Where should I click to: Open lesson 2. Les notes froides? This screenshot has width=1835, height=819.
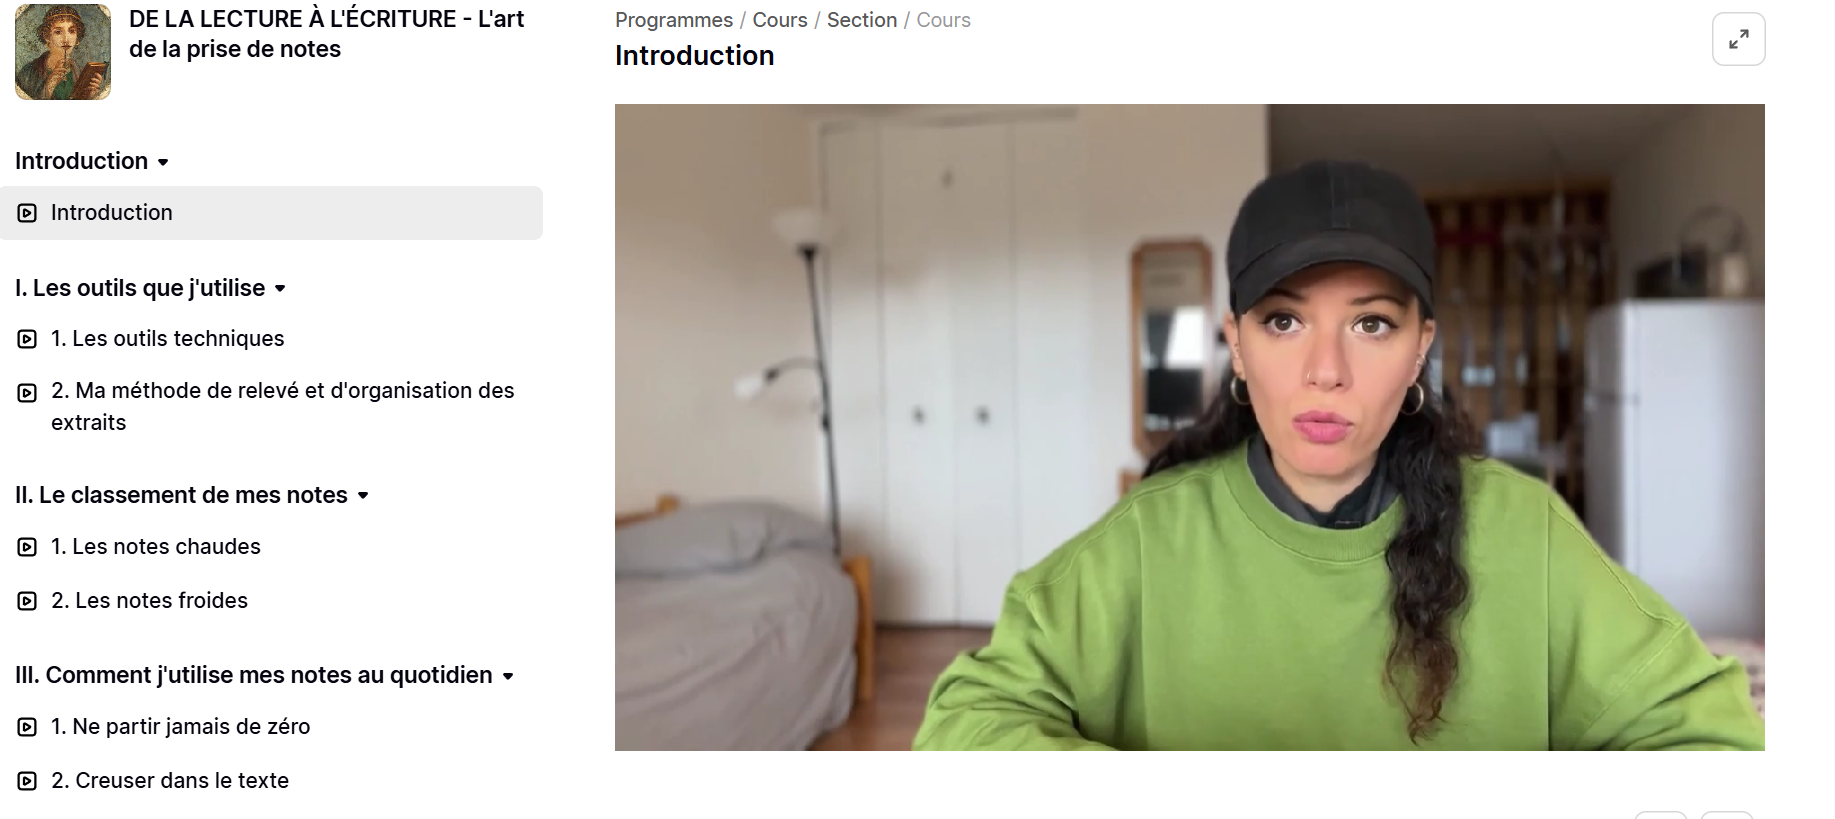click(x=149, y=600)
